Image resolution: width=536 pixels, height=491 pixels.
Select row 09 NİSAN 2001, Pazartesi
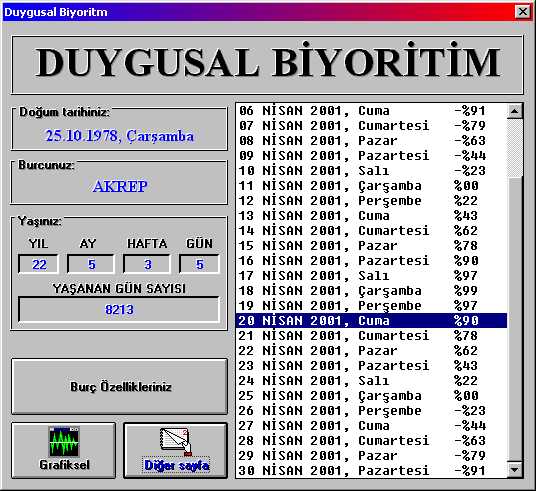[x=372, y=156]
